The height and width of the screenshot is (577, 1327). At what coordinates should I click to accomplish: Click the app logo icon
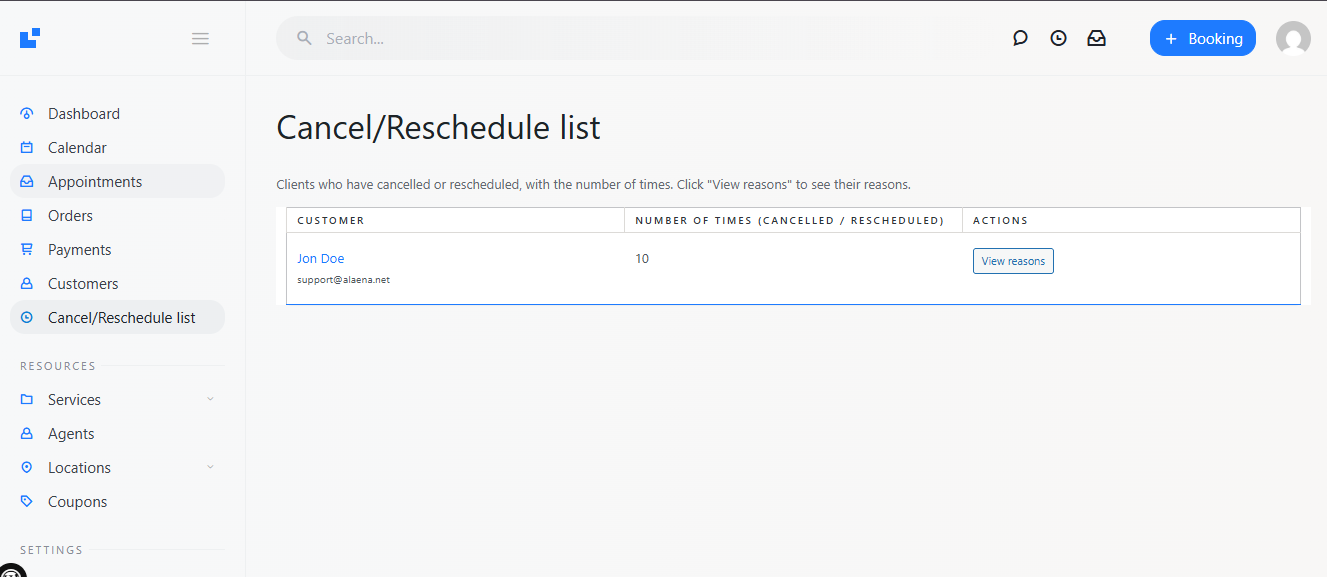[x=30, y=38]
